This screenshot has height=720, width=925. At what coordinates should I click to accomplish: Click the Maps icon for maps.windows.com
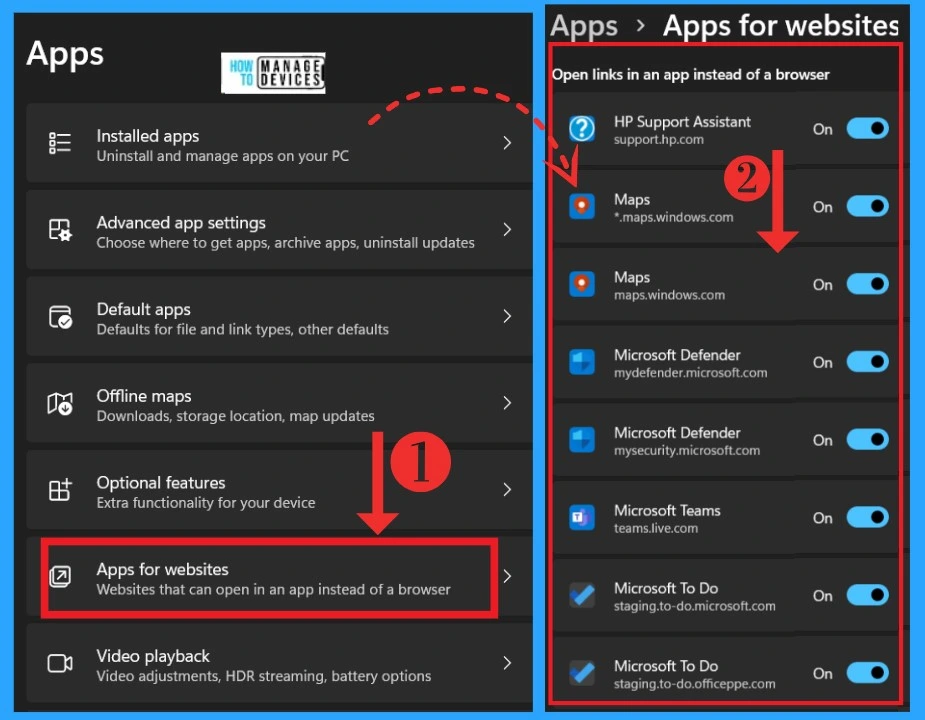coord(582,284)
